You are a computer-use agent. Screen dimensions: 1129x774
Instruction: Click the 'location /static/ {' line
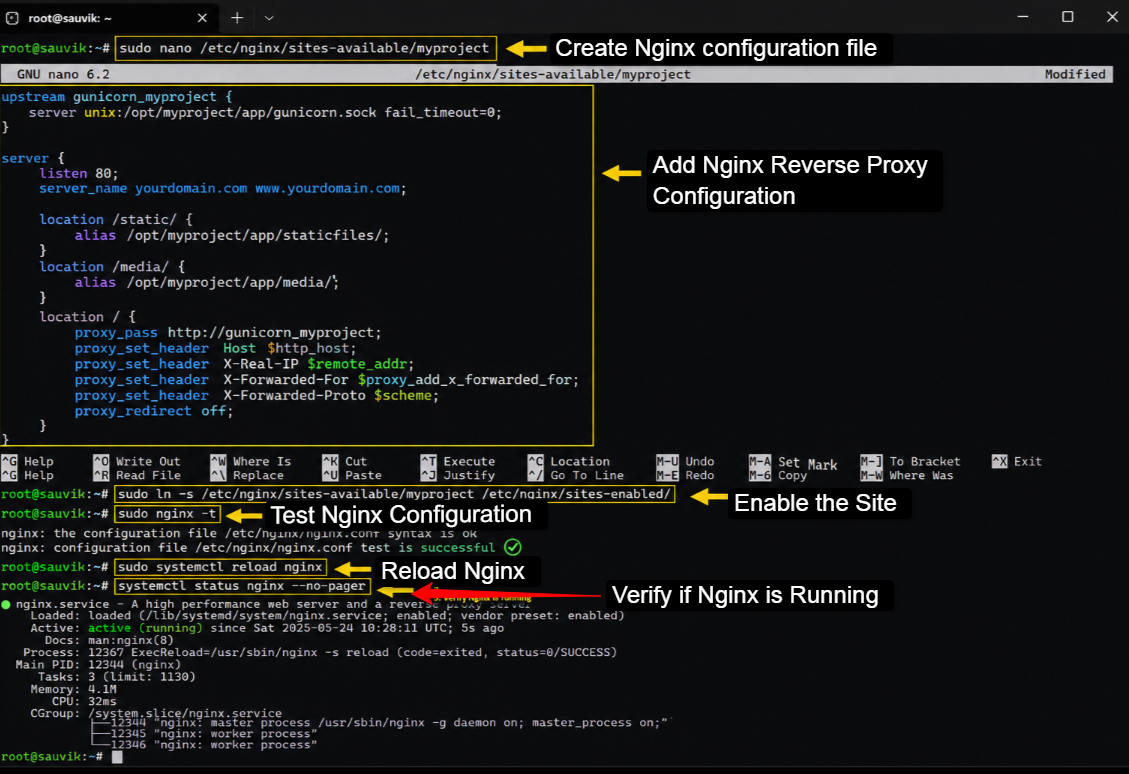116,220
